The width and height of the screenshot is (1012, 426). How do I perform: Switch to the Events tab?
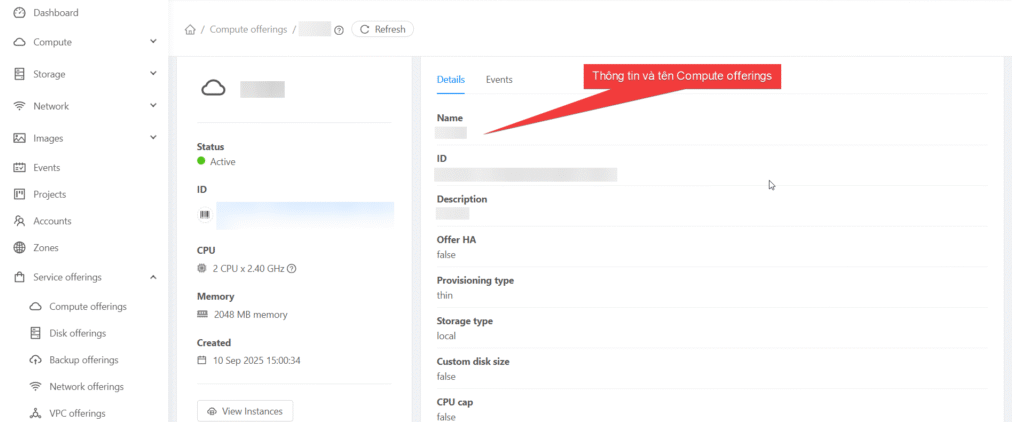click(499, 79)
